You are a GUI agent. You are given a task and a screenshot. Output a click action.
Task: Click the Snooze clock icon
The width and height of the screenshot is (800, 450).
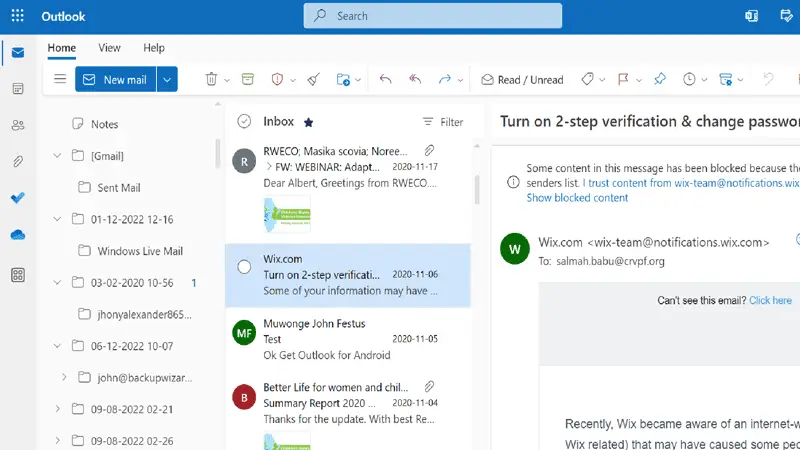click(689, 79)
